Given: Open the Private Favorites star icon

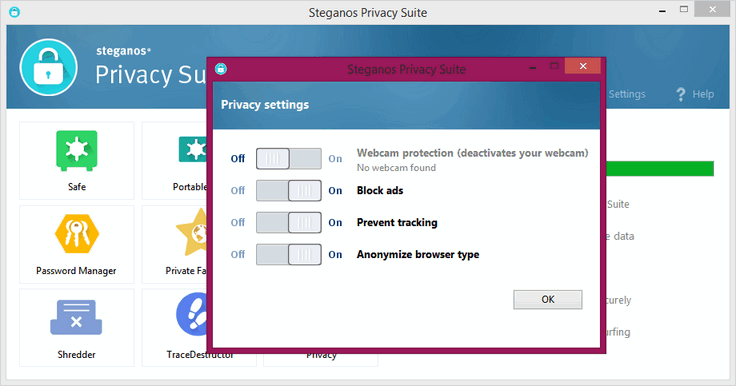Looking at the screenshot, I should pos(192,233).
